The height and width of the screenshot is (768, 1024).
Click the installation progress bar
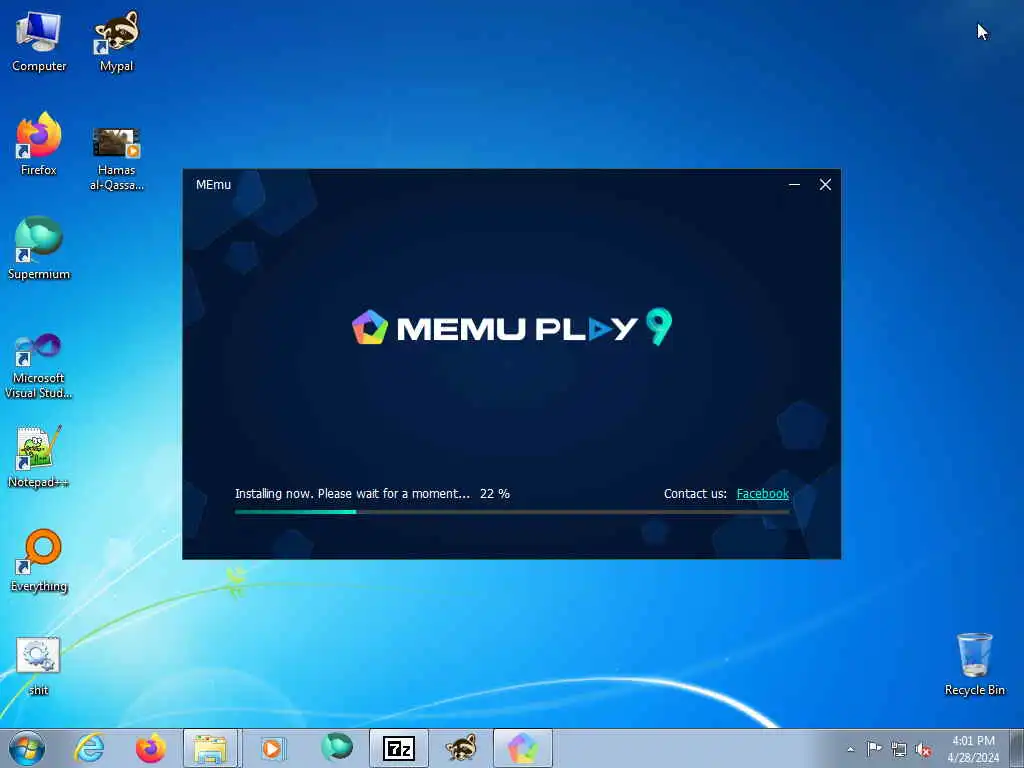(511, 512)
